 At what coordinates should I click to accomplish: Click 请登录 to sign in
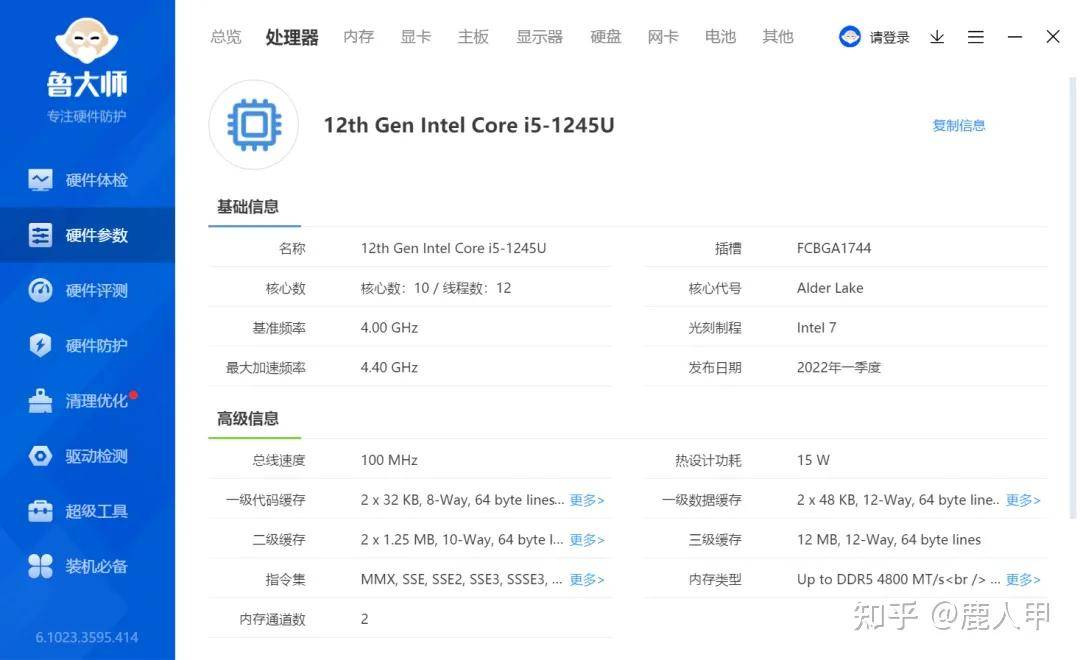coord(889,38)
